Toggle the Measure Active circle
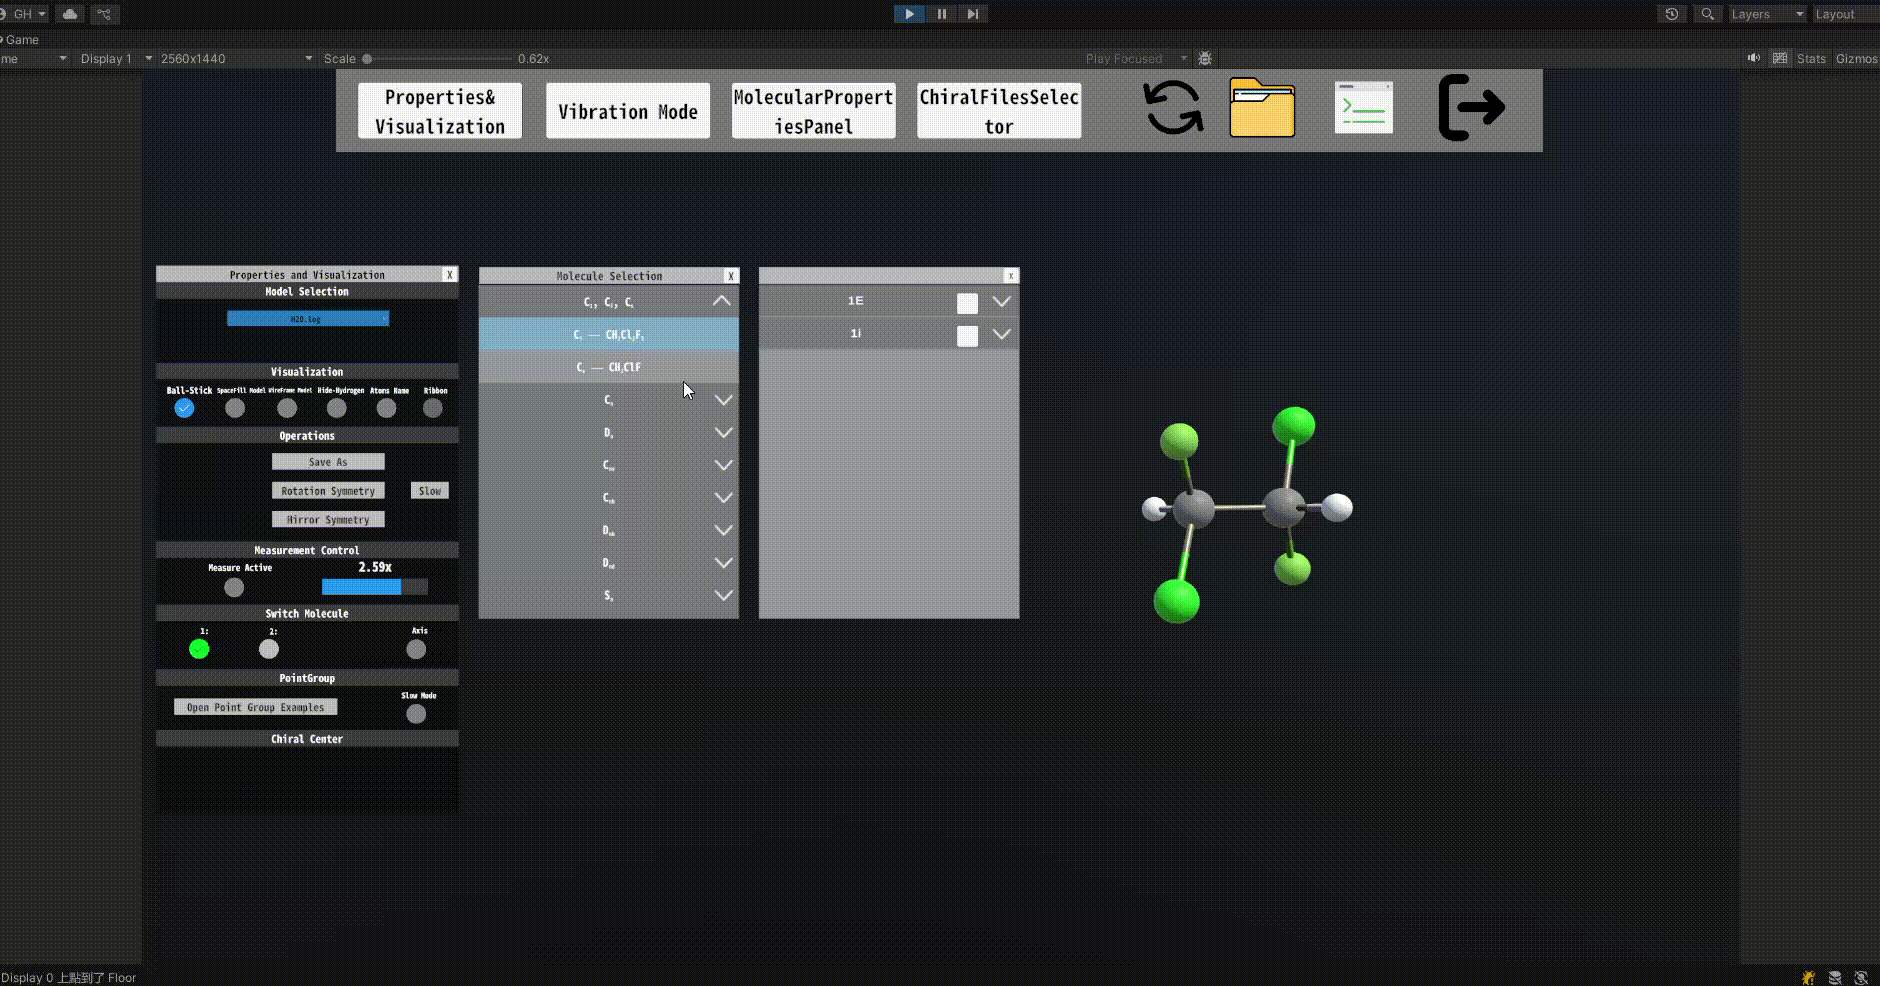The height and width of the screenshot is (986, 1880). point(234,587)
